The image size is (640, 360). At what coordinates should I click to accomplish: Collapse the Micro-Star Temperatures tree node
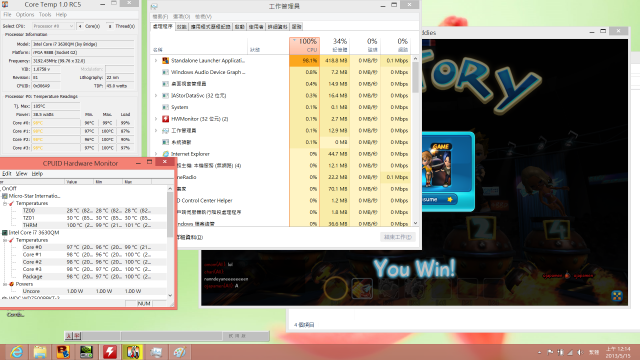(5, 203)
